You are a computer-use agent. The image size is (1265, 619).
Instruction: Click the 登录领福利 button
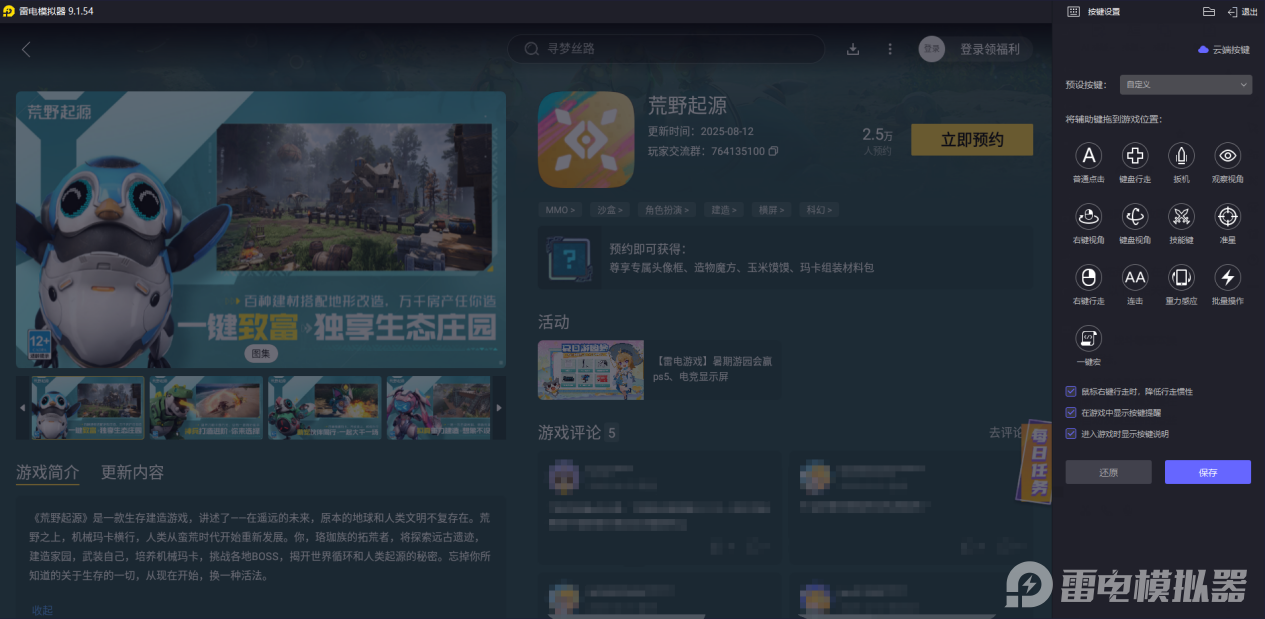click(990, 49)
